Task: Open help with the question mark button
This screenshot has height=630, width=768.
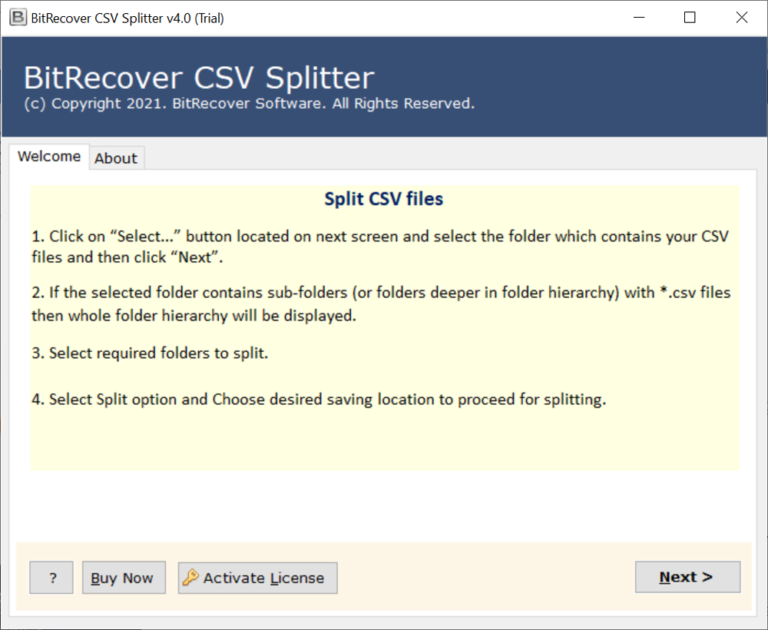Action: click(x=51, y=578)
